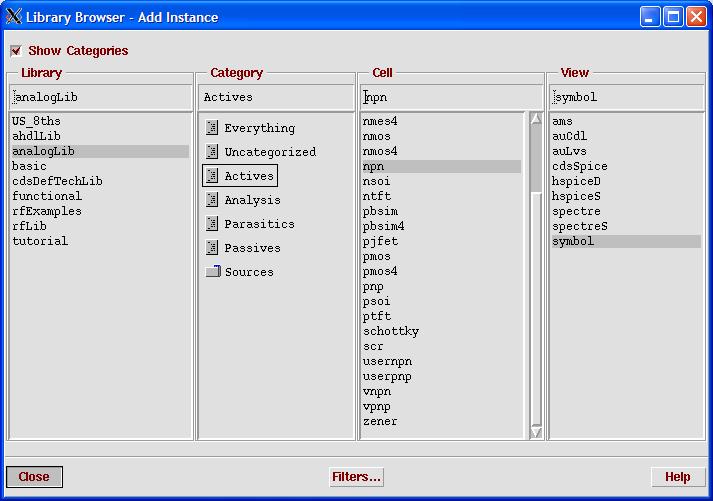The height and width of the screenshot is (501, 713).
Task: Open the Filters dialog
Action: click(x=356, y=477)
